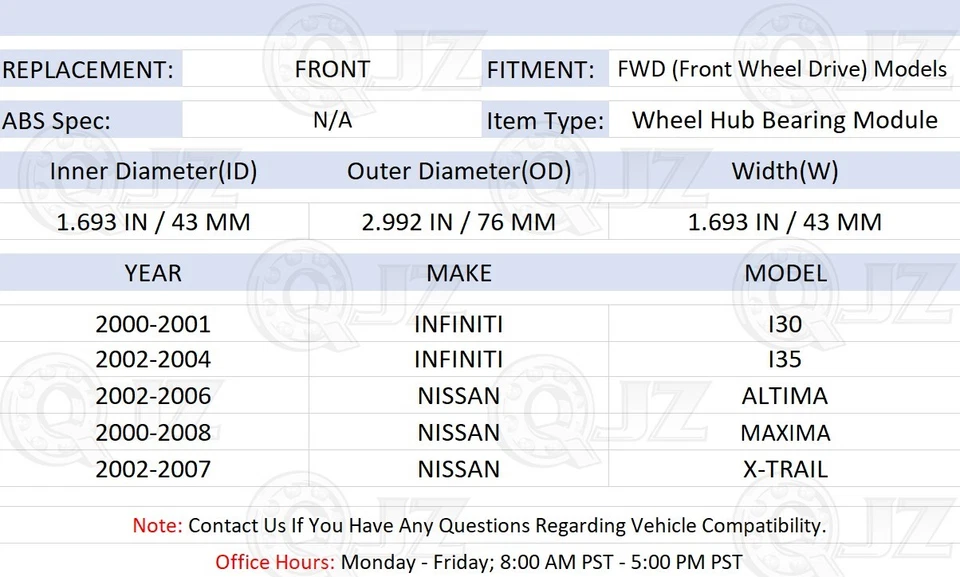Select the I35 model cell
The image size is (960, 577).
coord(785,359)
